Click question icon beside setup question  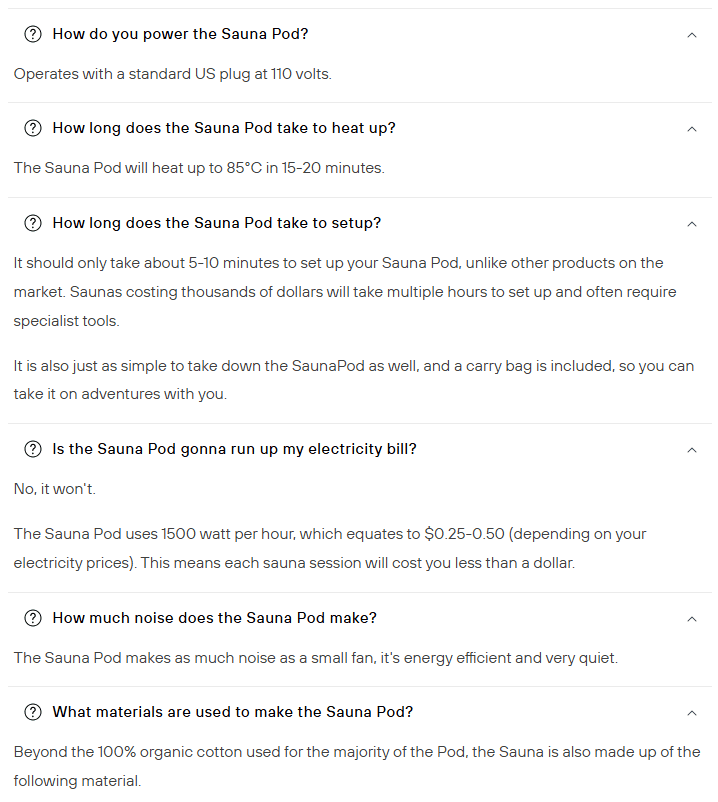(x=33, y=223)
